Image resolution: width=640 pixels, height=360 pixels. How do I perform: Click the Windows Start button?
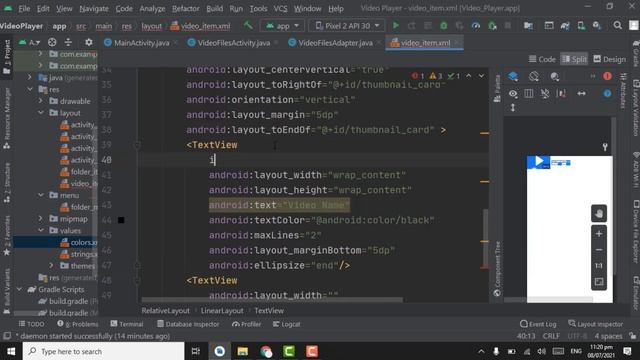(11, 351)
